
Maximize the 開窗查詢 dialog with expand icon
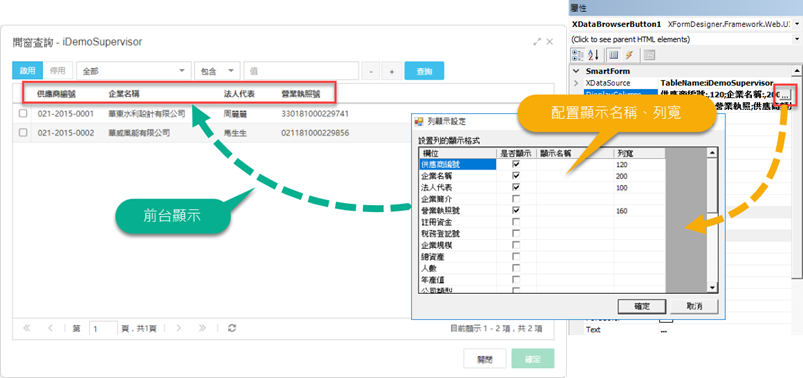pos(537,42)
